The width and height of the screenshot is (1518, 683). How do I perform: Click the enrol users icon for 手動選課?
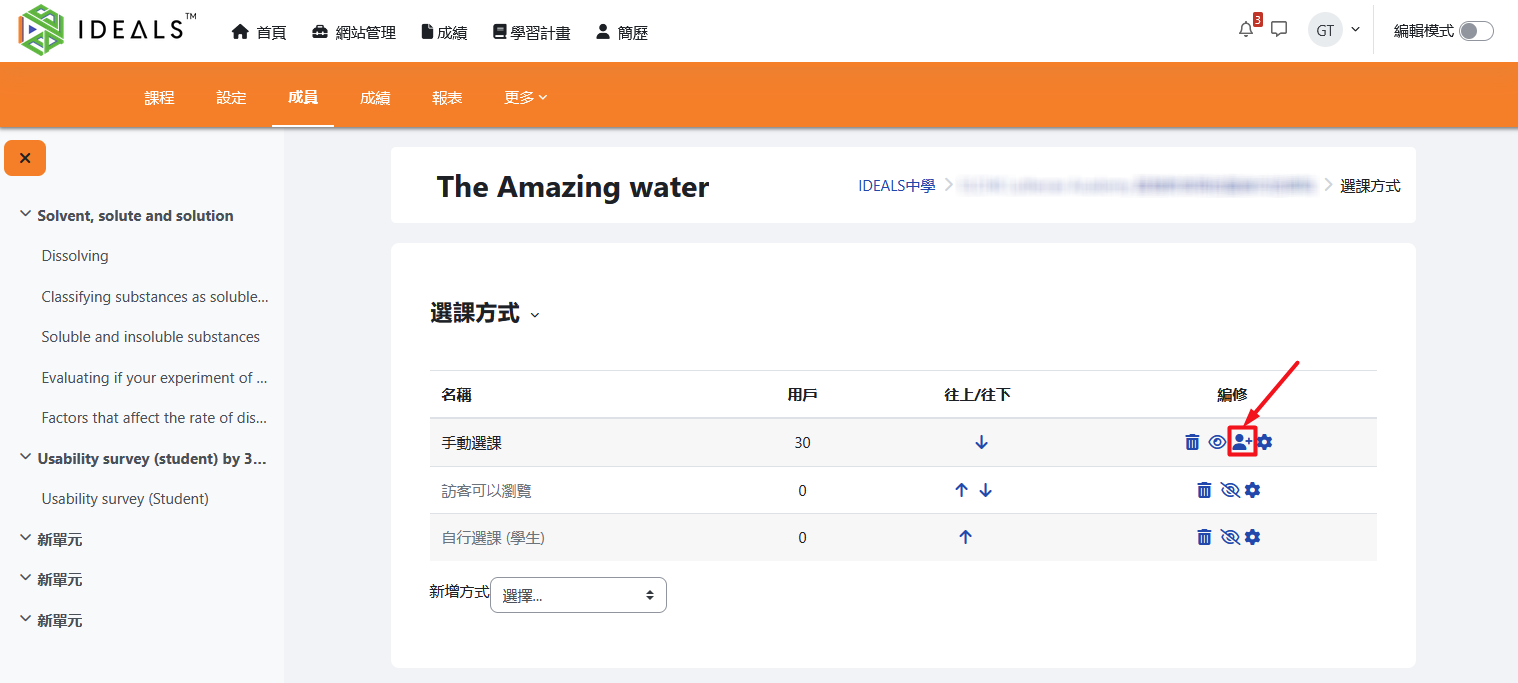[1241, 442]
